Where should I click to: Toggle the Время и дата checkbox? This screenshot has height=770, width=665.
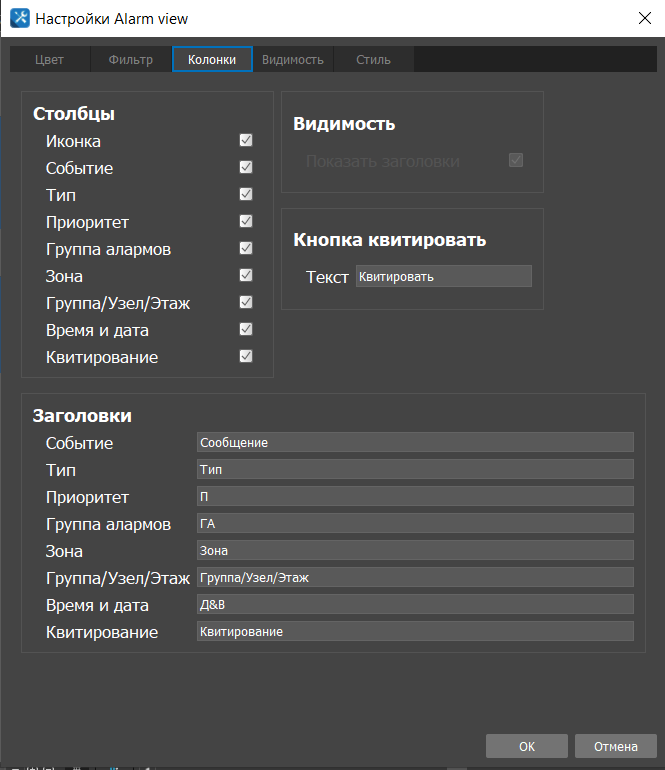tap(246, 330)
